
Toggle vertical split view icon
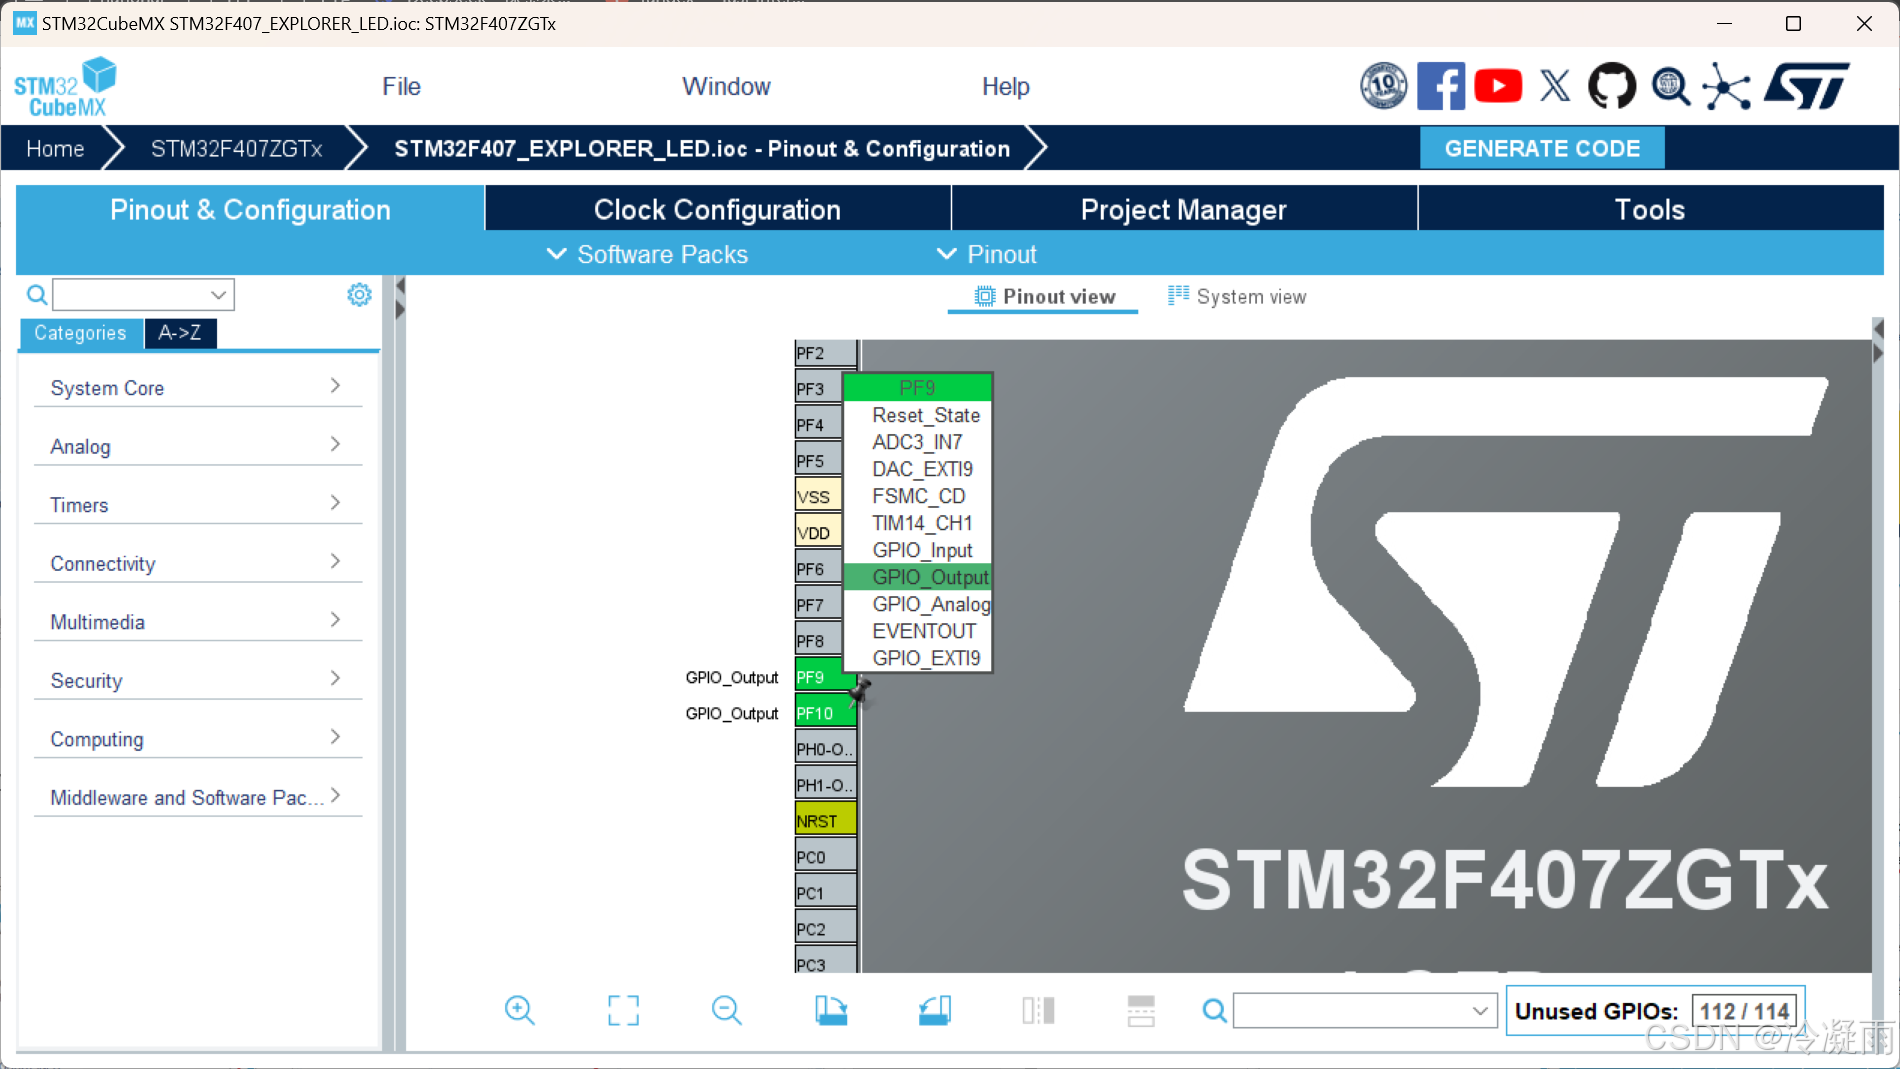[x=1038, y=1010]
